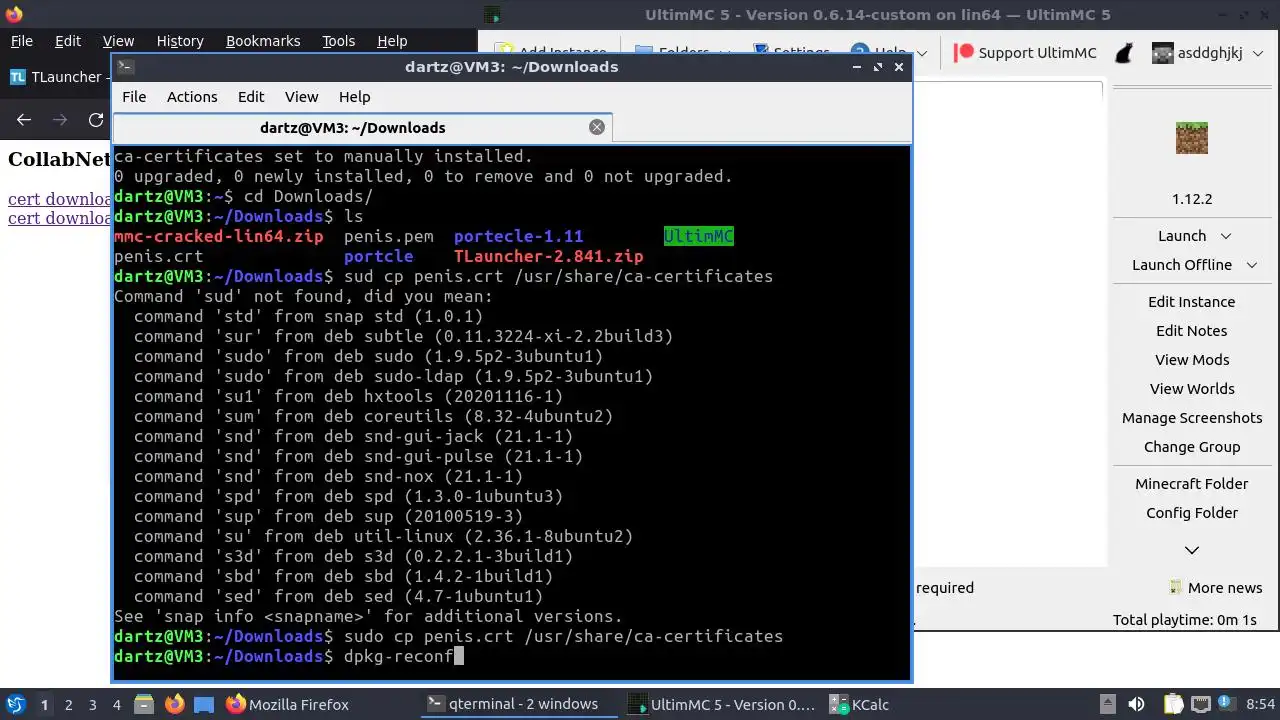Click Edit Notes in UltimMC

click(1192, 331)
